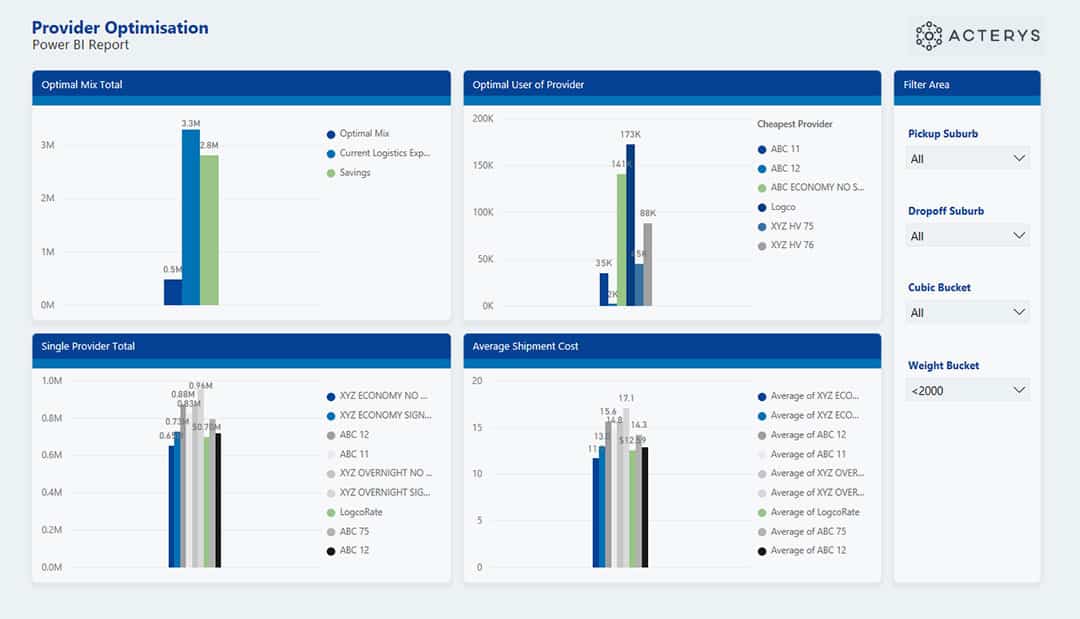Click the 173K Logco bar
1080x619 pixels.
630,225
